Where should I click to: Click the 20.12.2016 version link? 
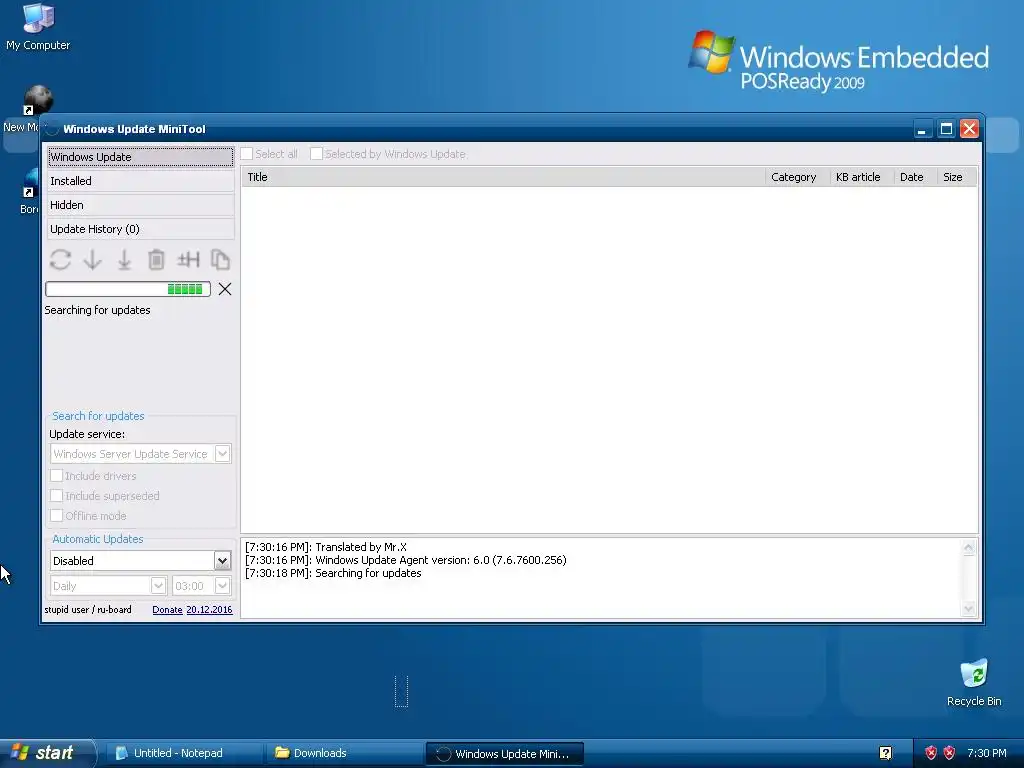pyautogui.click(x=209, y=609)
